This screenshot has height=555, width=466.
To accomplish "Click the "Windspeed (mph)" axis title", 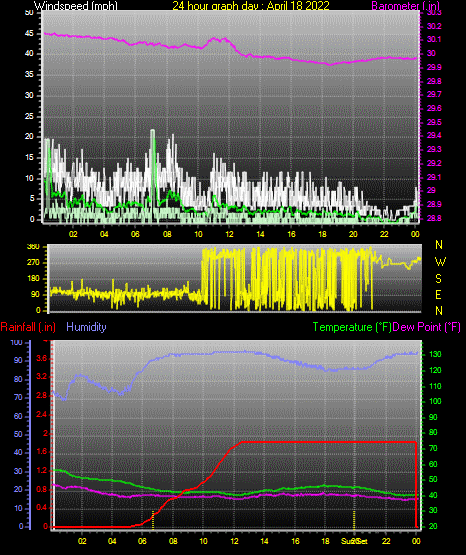I will tap(76, 6).
